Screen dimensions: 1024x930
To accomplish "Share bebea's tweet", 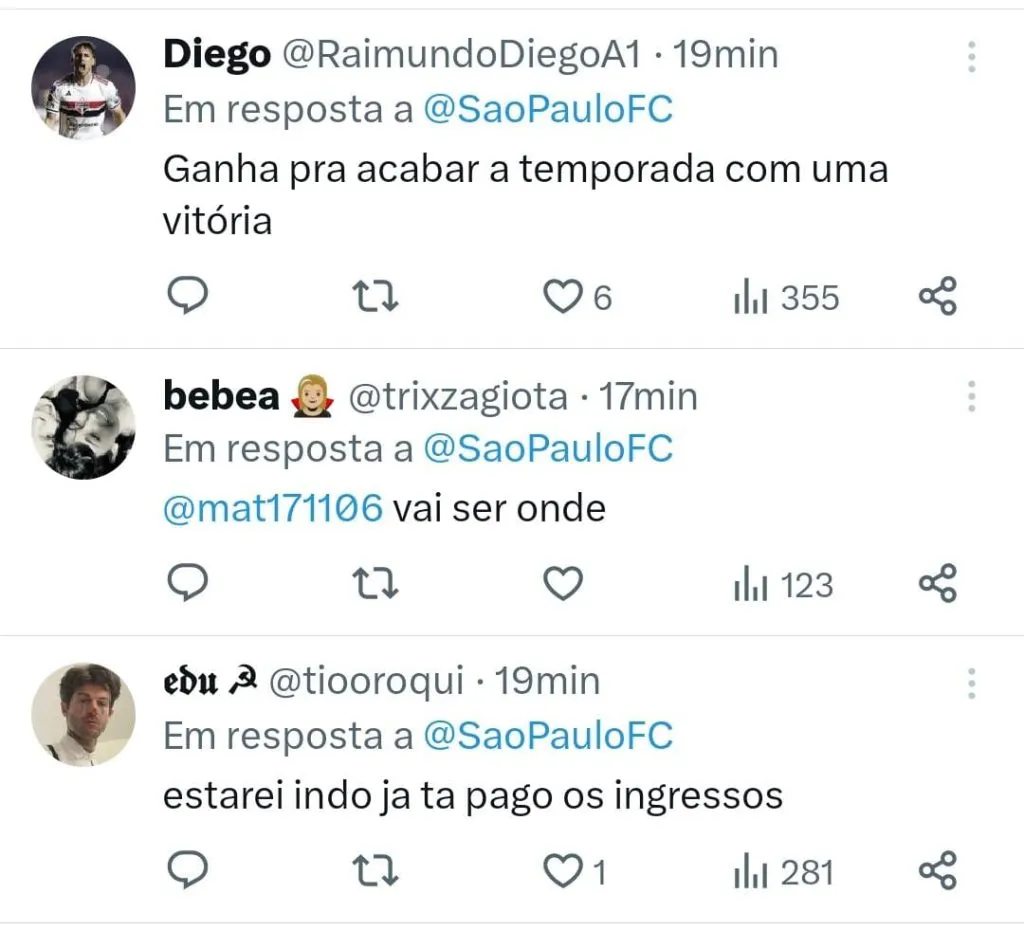I will [937, 583].
